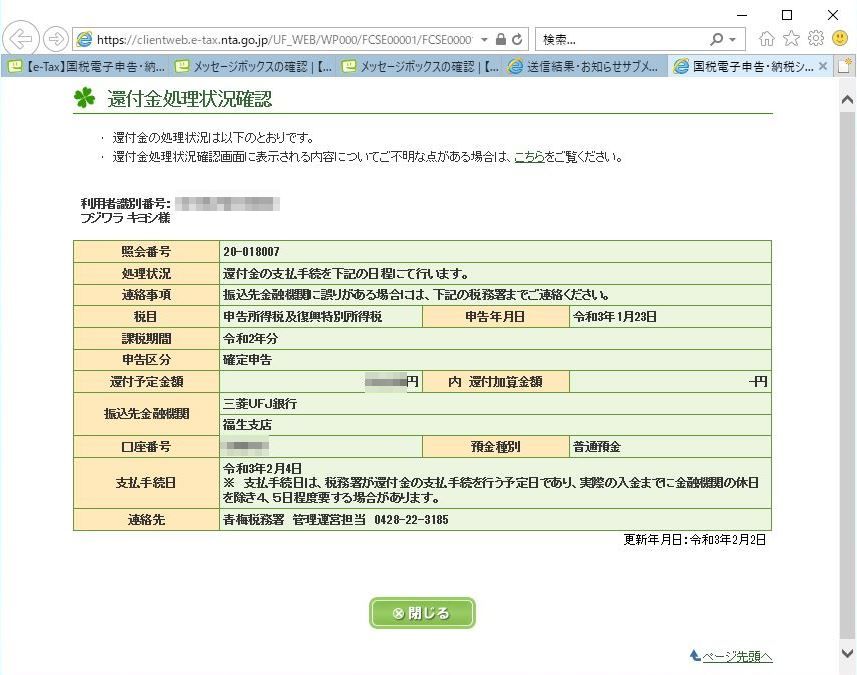857x675 pixels.
Task: Click the 閉じる button
Action: [422, 613]
